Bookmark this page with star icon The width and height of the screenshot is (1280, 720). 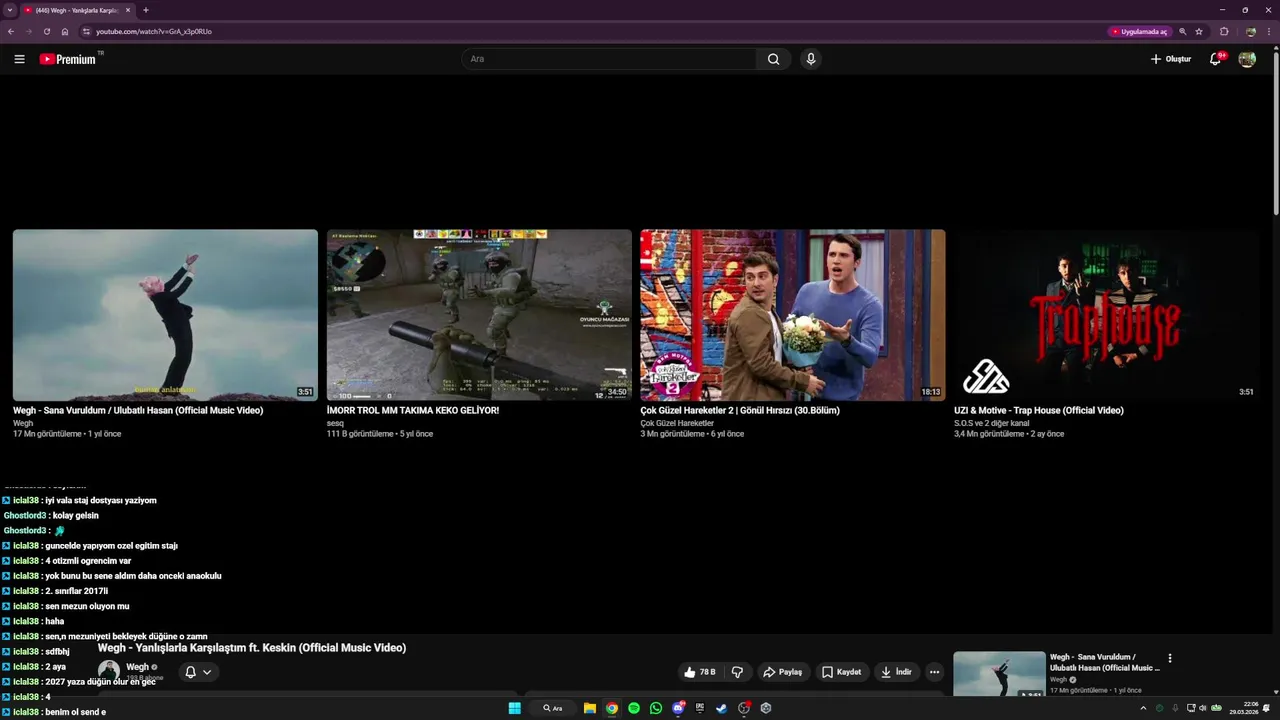[1199, 31]
